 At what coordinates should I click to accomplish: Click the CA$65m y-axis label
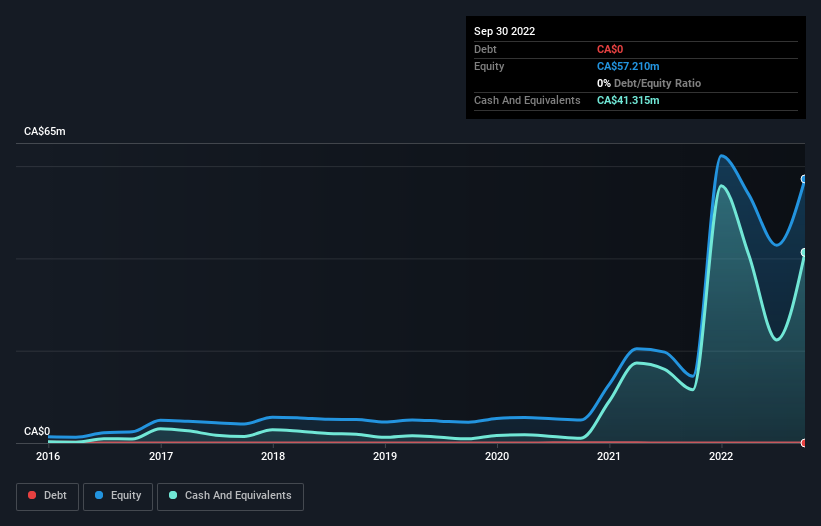click(x=45, y=131)
